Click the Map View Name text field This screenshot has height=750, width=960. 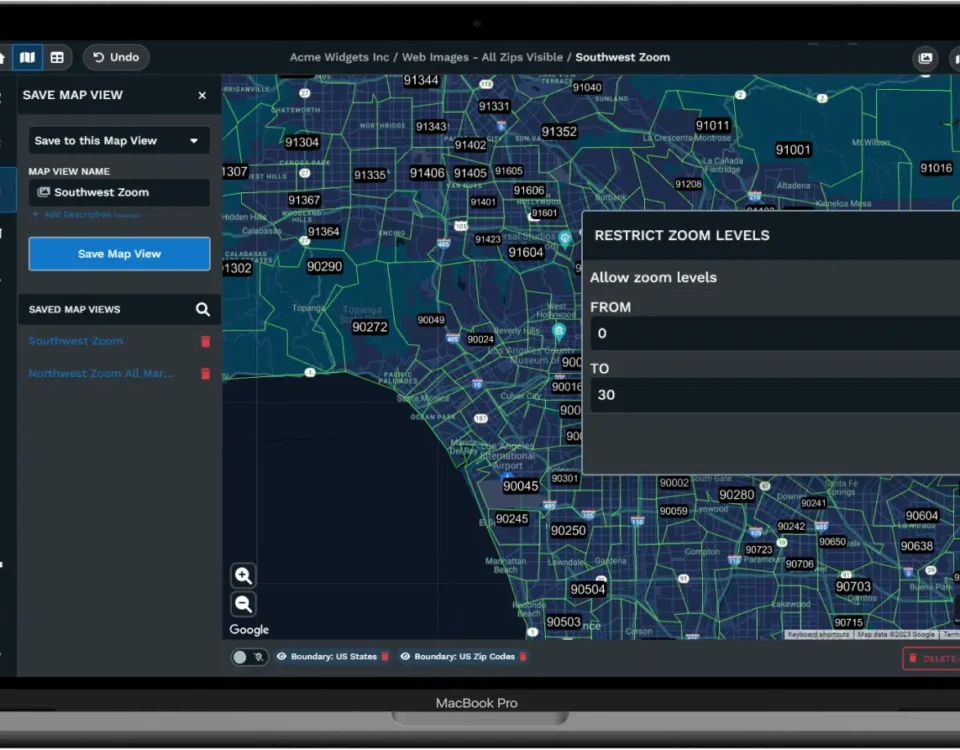pos(119,192)
